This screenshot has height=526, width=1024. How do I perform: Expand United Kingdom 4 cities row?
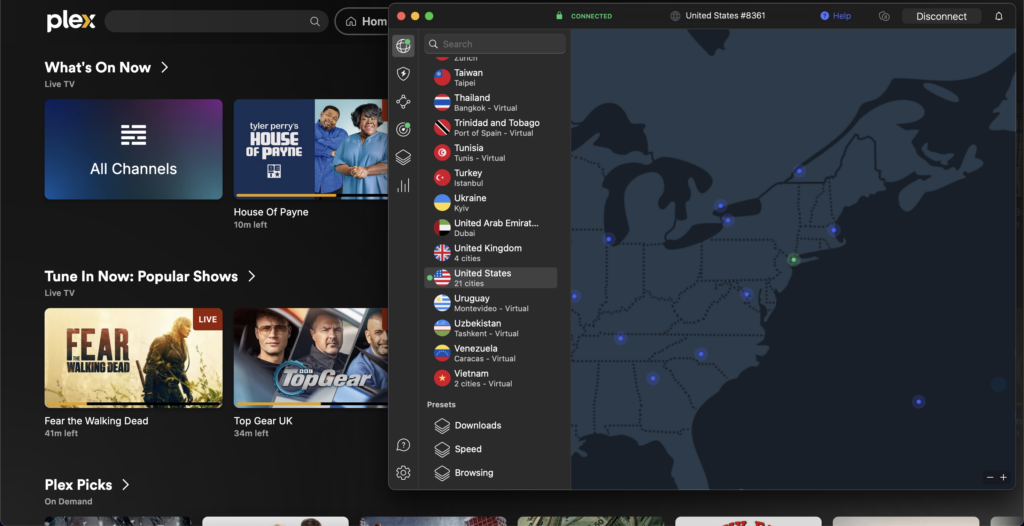pos(490,253)
